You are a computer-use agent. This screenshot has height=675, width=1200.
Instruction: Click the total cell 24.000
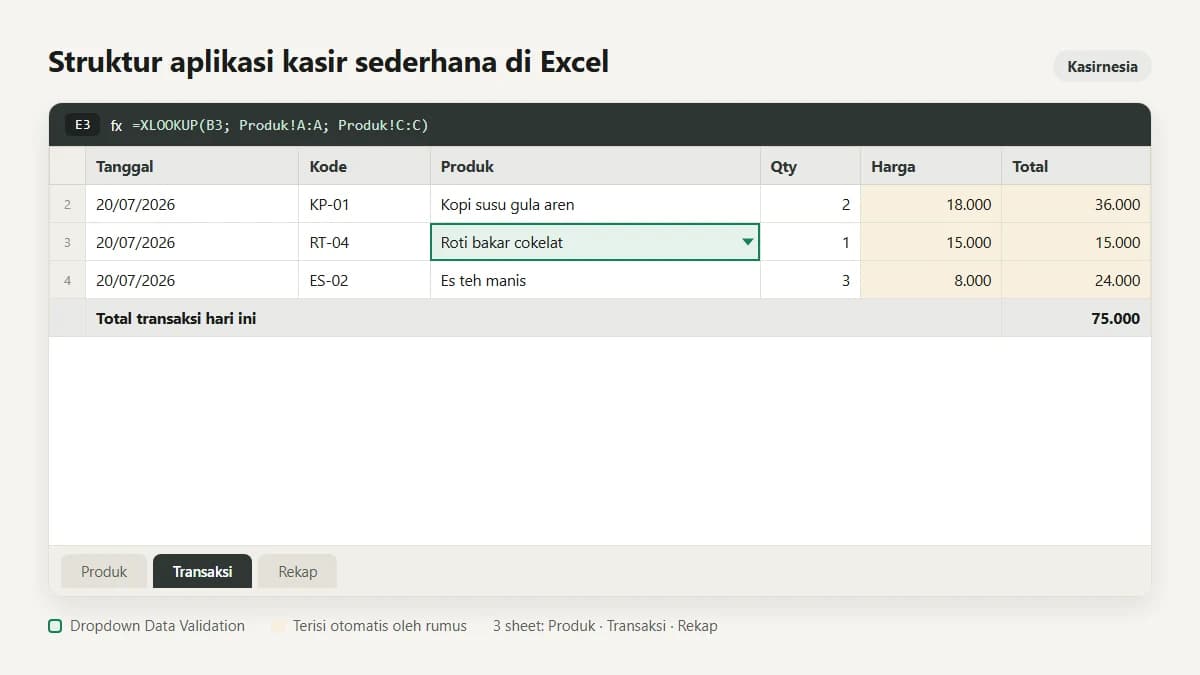pyautogui.click(x=1076, y=280)
